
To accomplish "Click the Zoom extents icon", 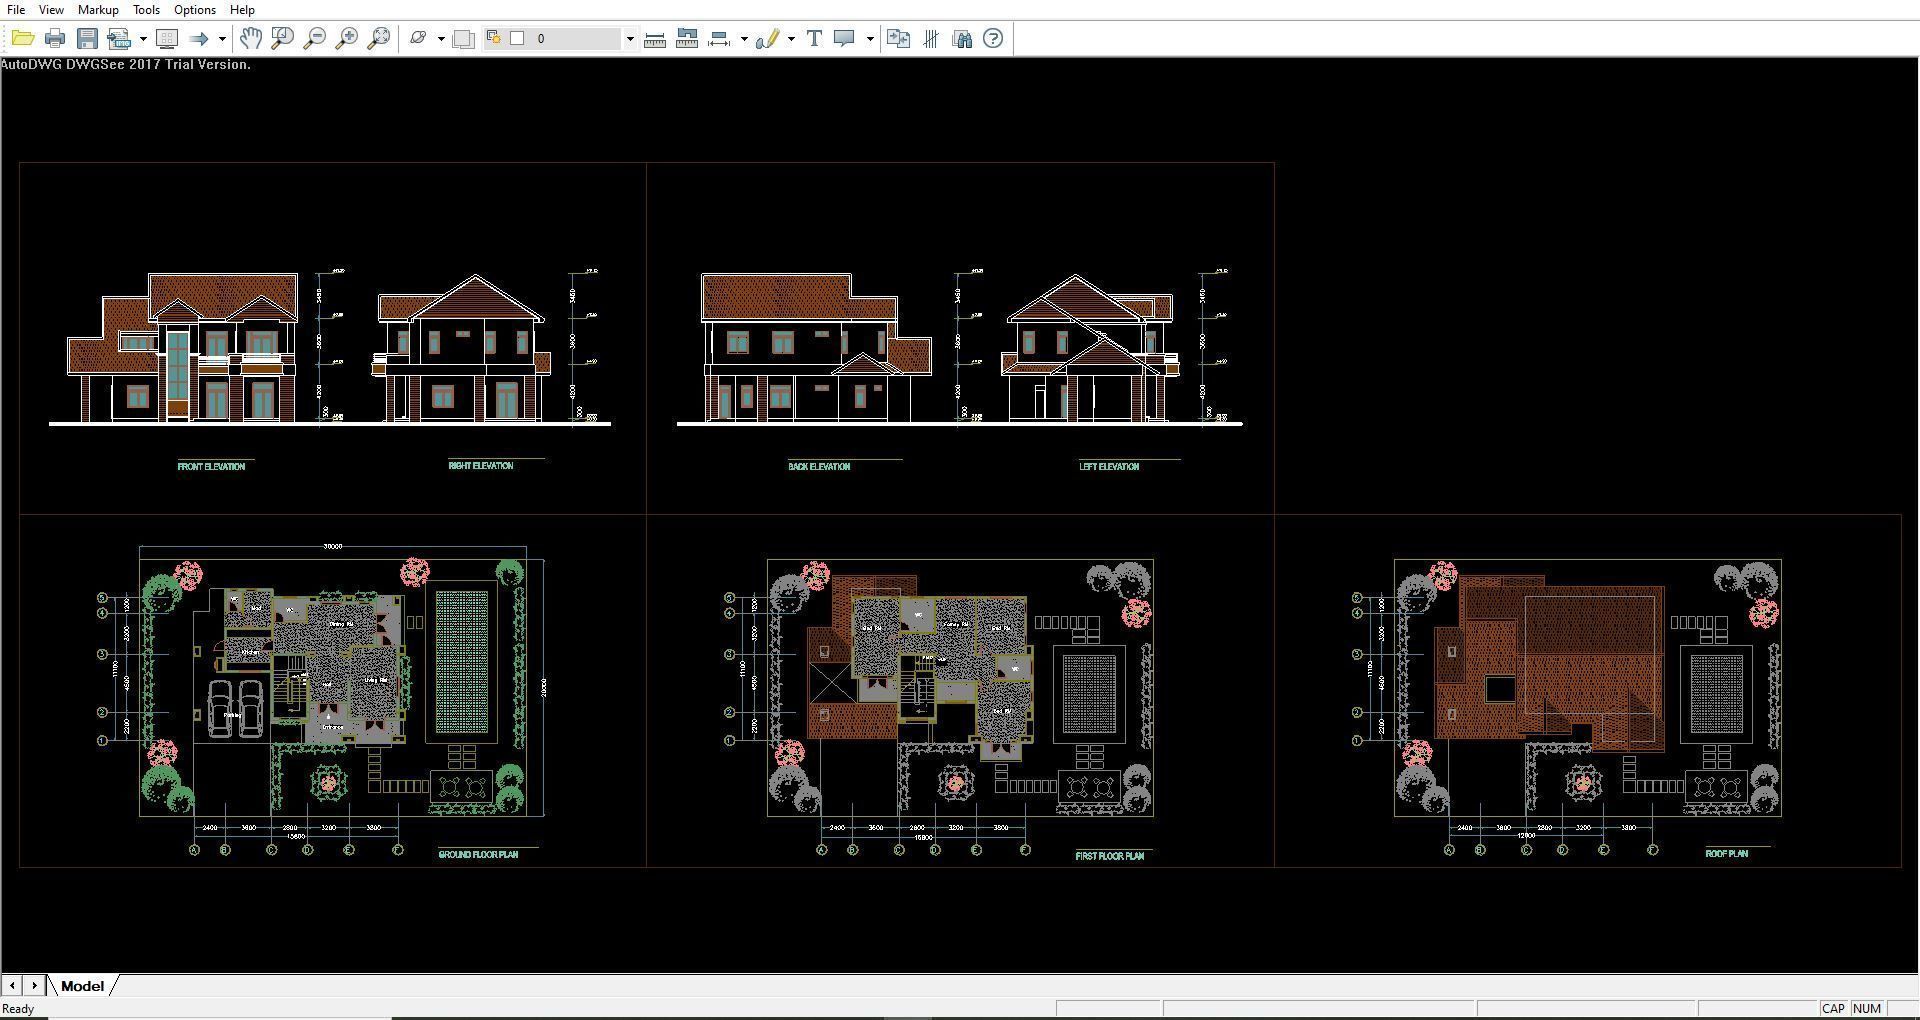I will tap(378, 39).
